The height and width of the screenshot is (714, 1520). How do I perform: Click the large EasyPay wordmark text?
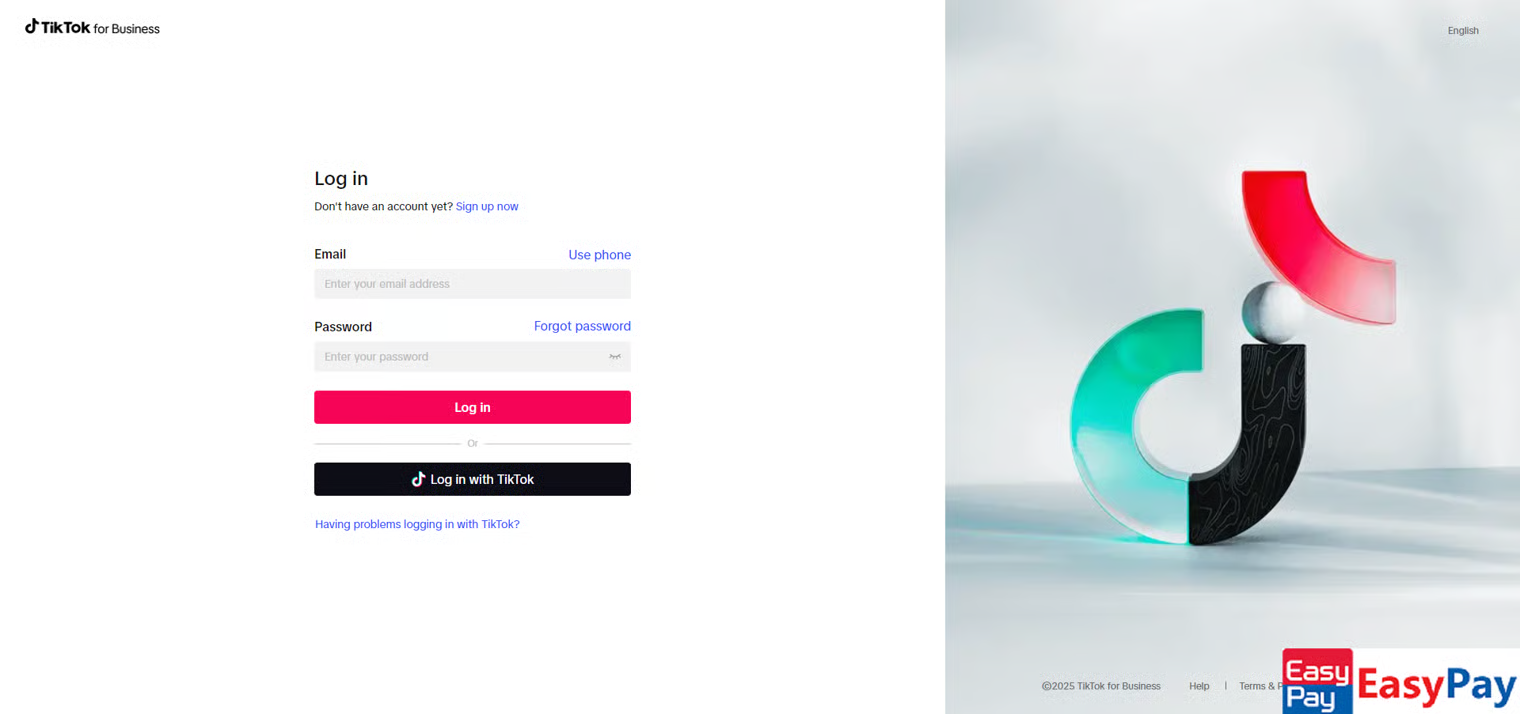pos(1437,686)
